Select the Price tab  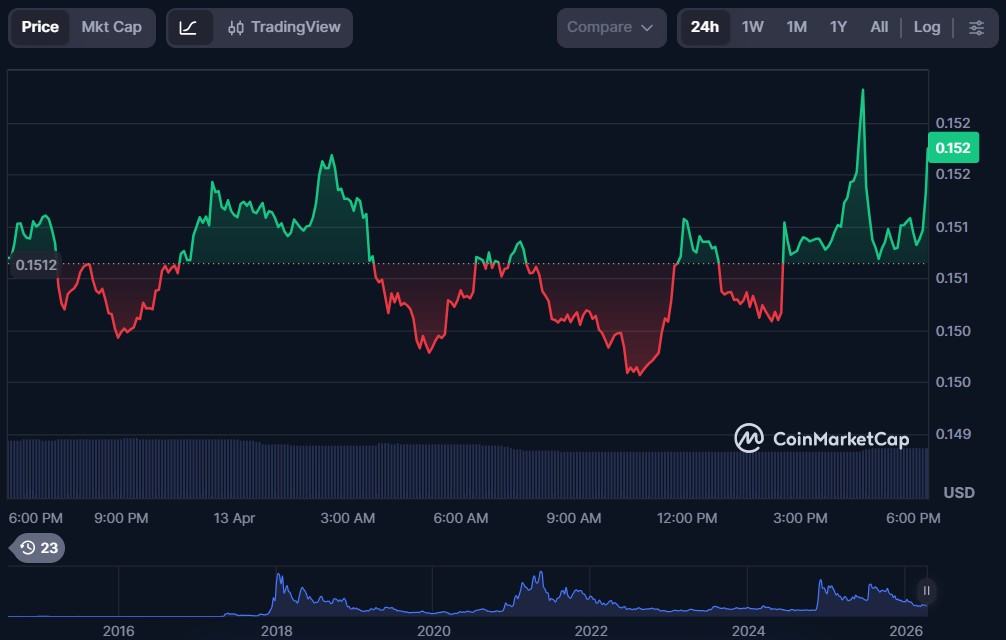40,27
